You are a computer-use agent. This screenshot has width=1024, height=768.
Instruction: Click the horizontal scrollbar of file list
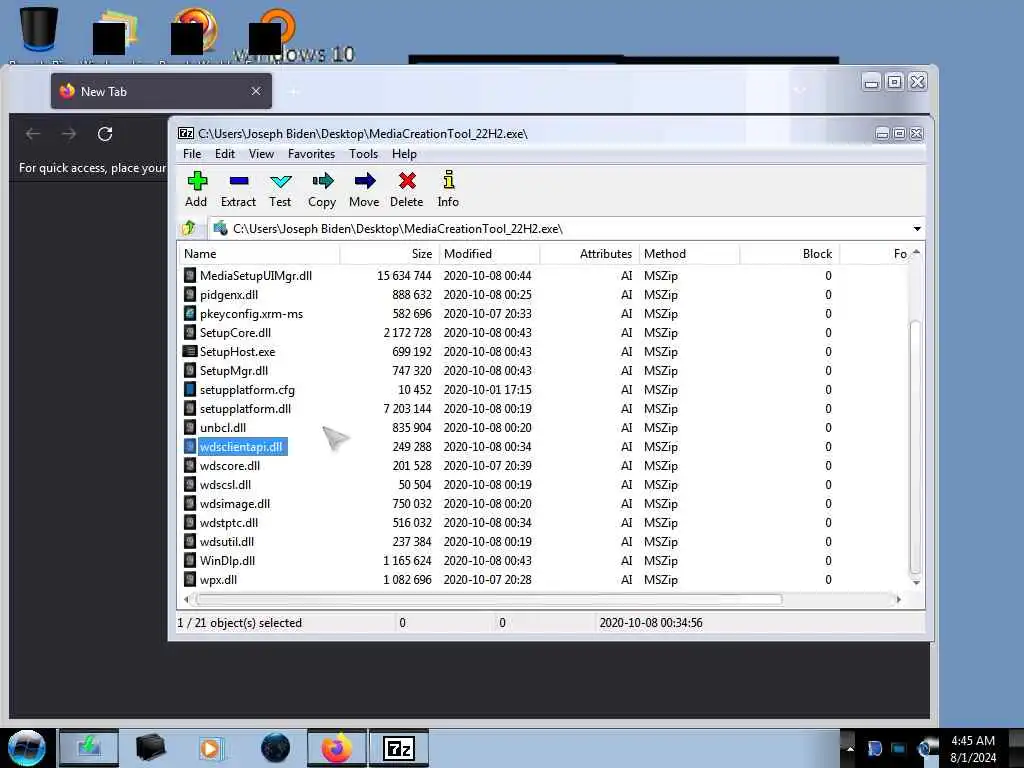click(x=490, y=599)
